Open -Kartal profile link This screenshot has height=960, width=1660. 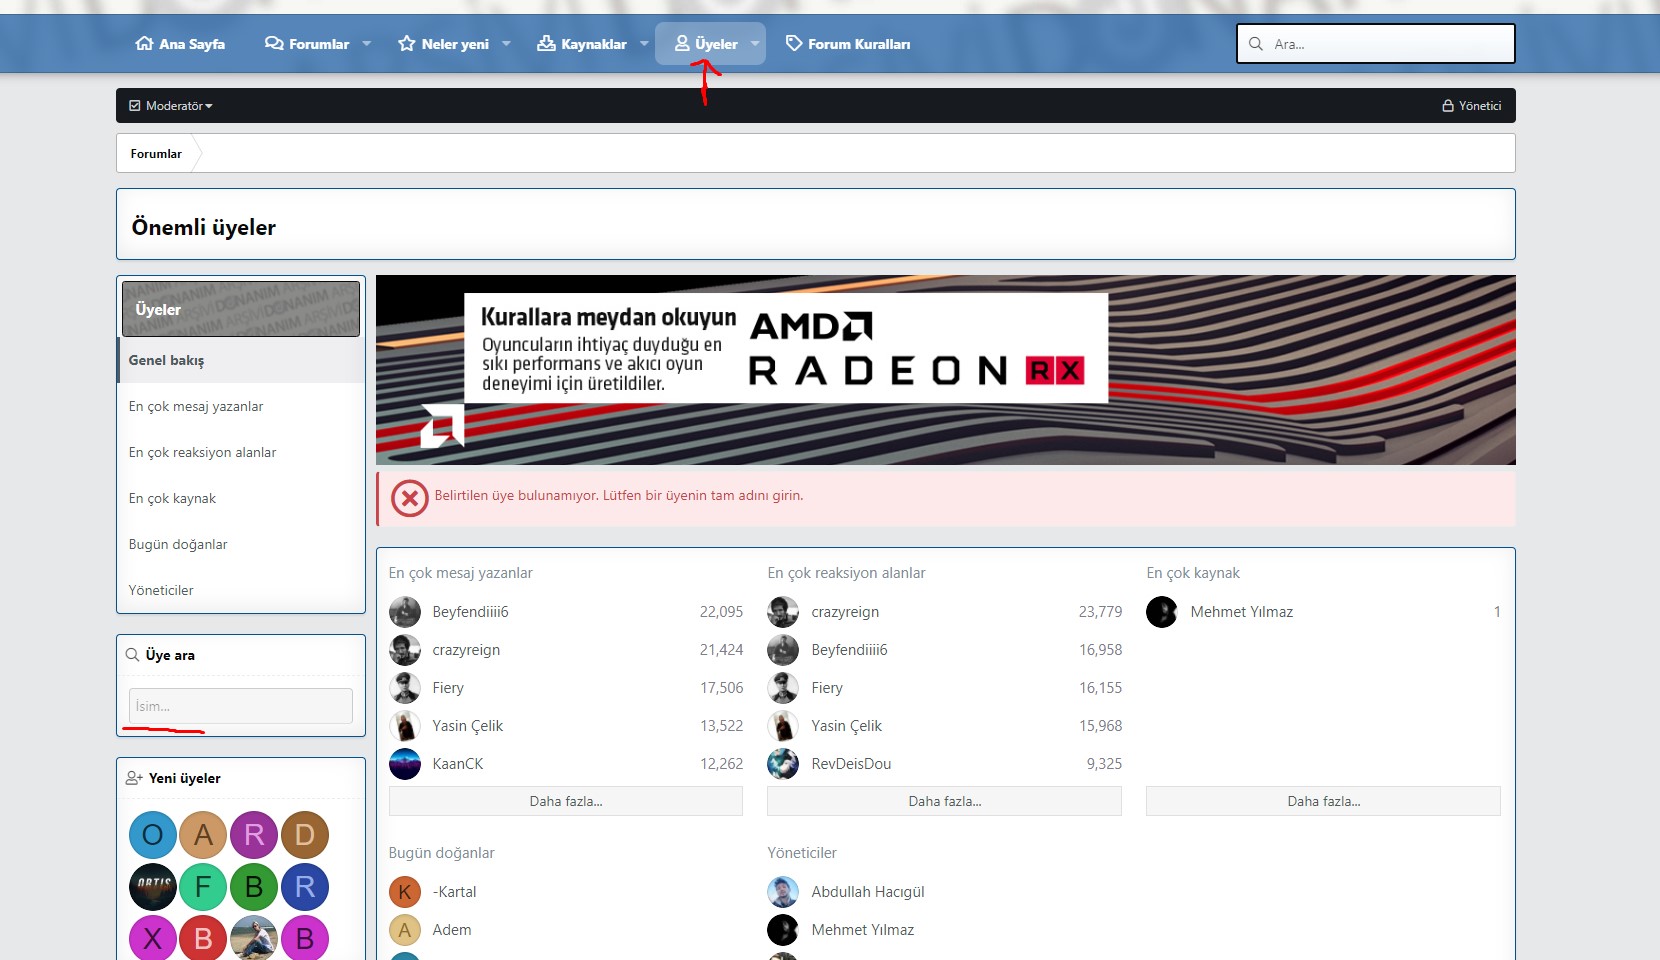[x=454, y=892]
